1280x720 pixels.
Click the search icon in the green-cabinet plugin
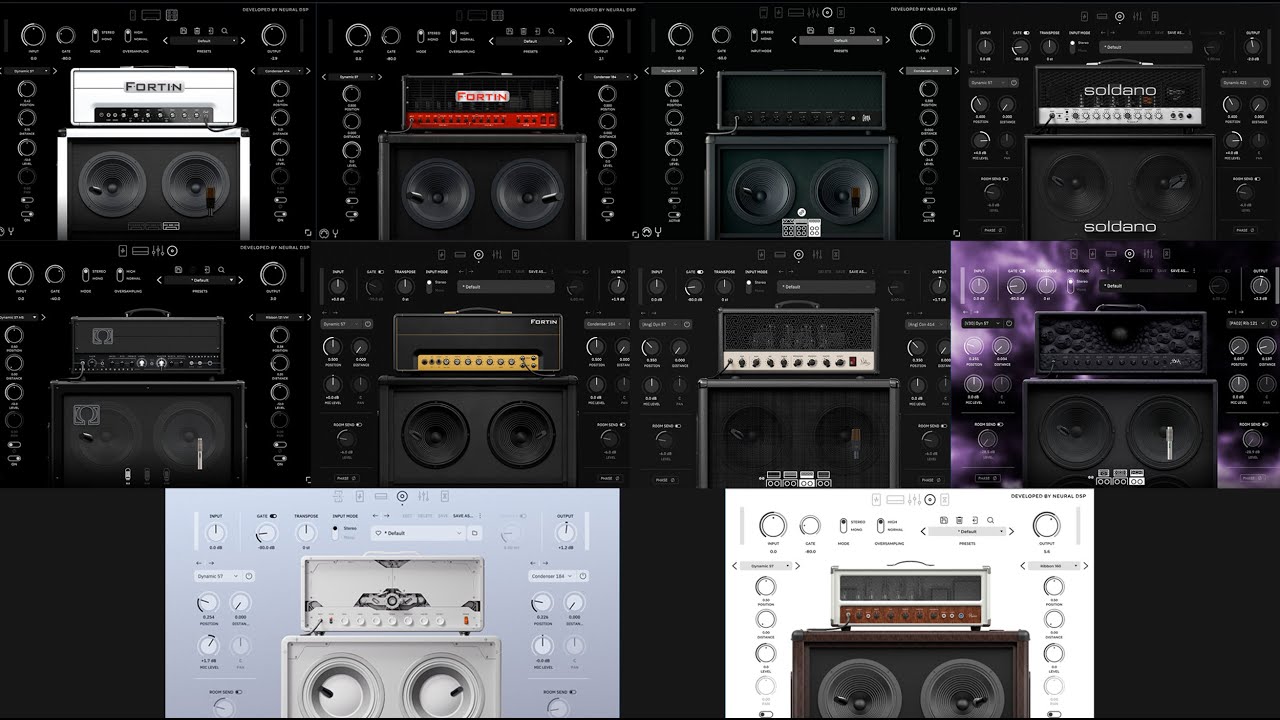click(x=872, y=30)
